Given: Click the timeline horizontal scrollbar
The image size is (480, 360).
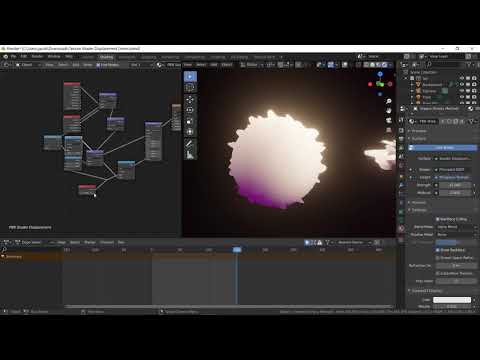Looking at the screenshot, I should tap(229, 306).
